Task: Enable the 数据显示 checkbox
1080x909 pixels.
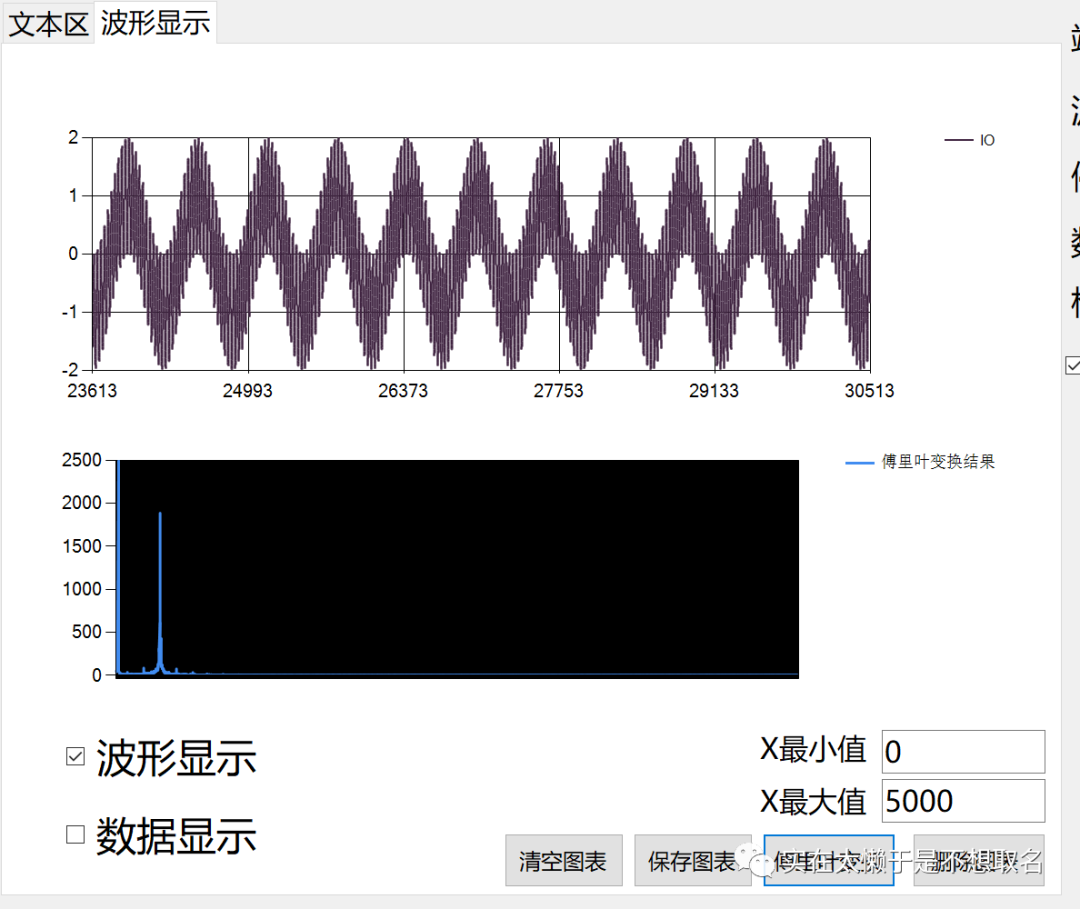Action: [75, 835]
